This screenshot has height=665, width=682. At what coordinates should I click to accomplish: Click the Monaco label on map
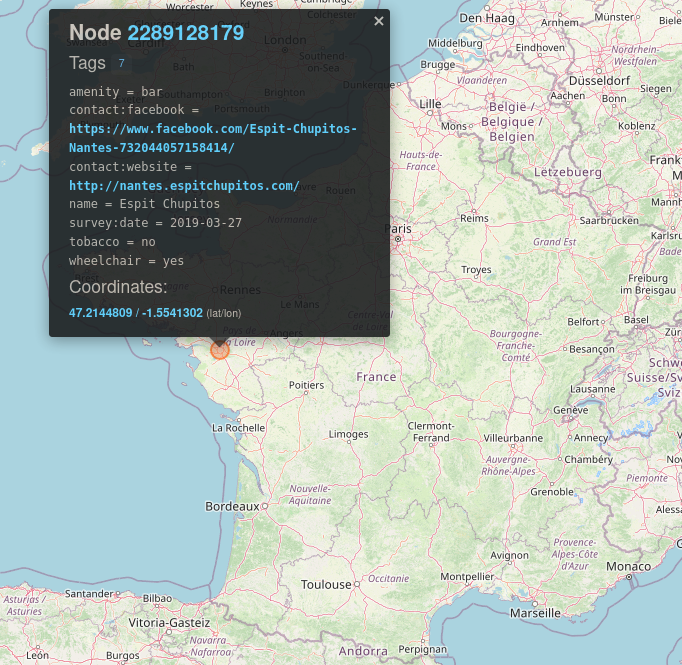629,567
